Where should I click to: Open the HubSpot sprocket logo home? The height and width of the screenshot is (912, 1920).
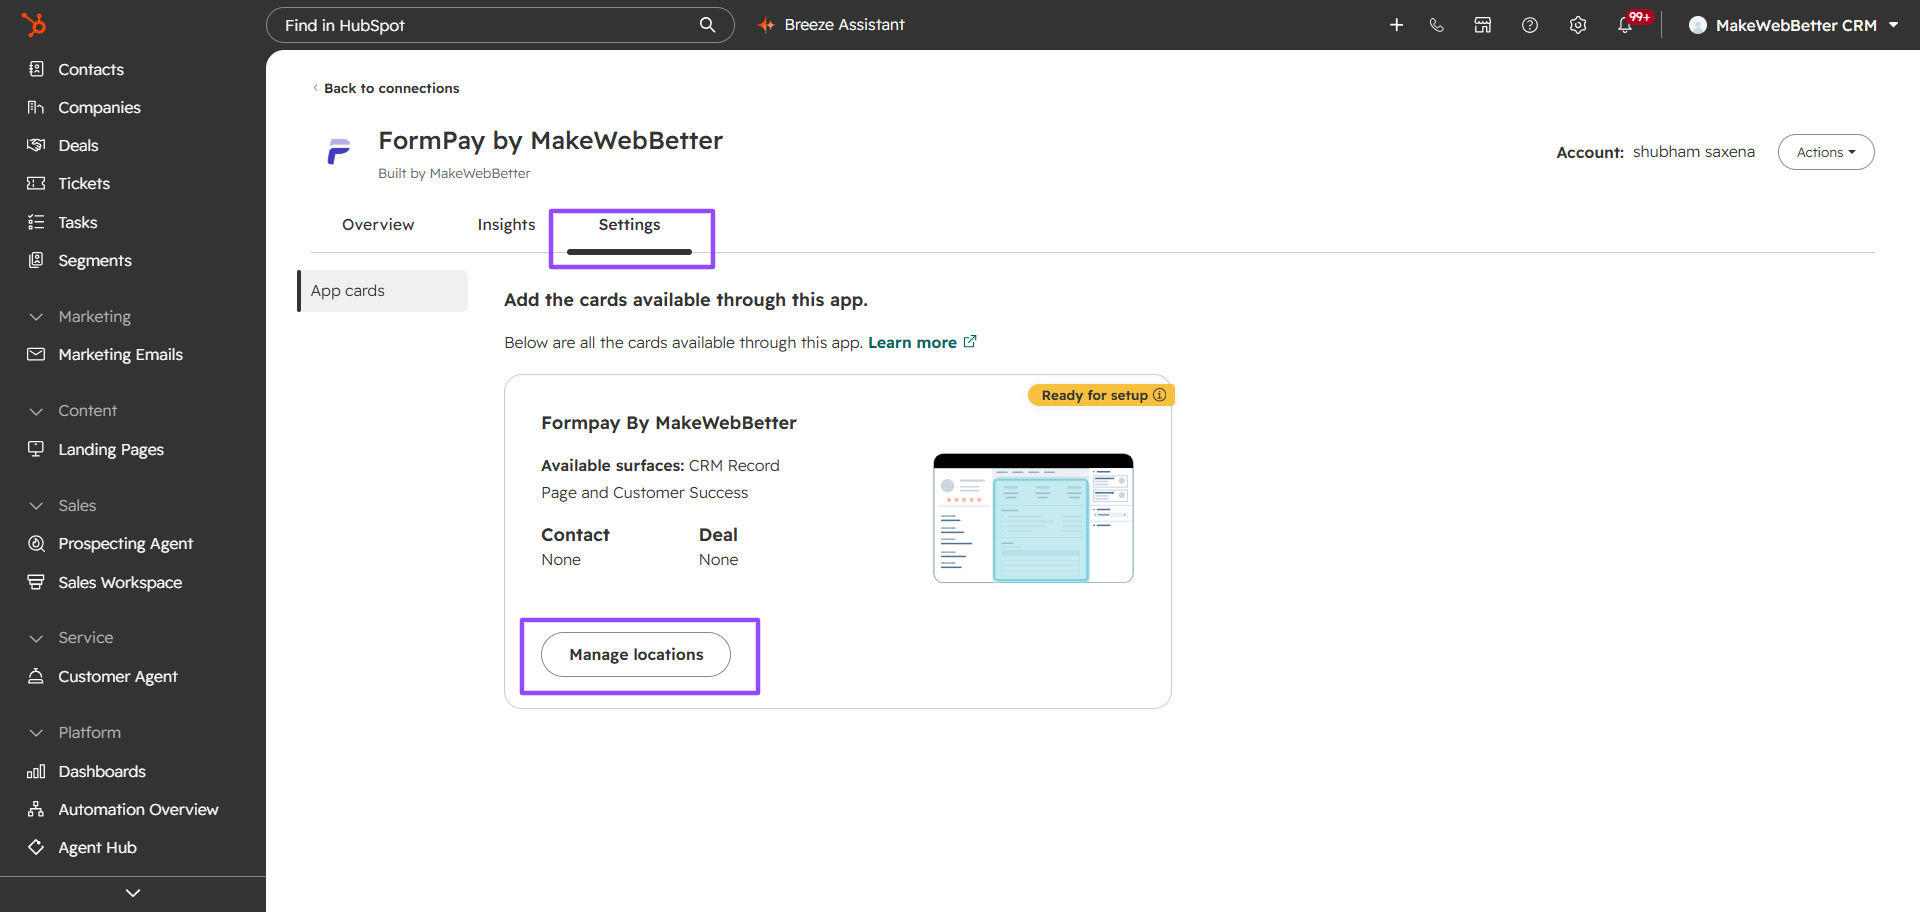click(34, 24)
